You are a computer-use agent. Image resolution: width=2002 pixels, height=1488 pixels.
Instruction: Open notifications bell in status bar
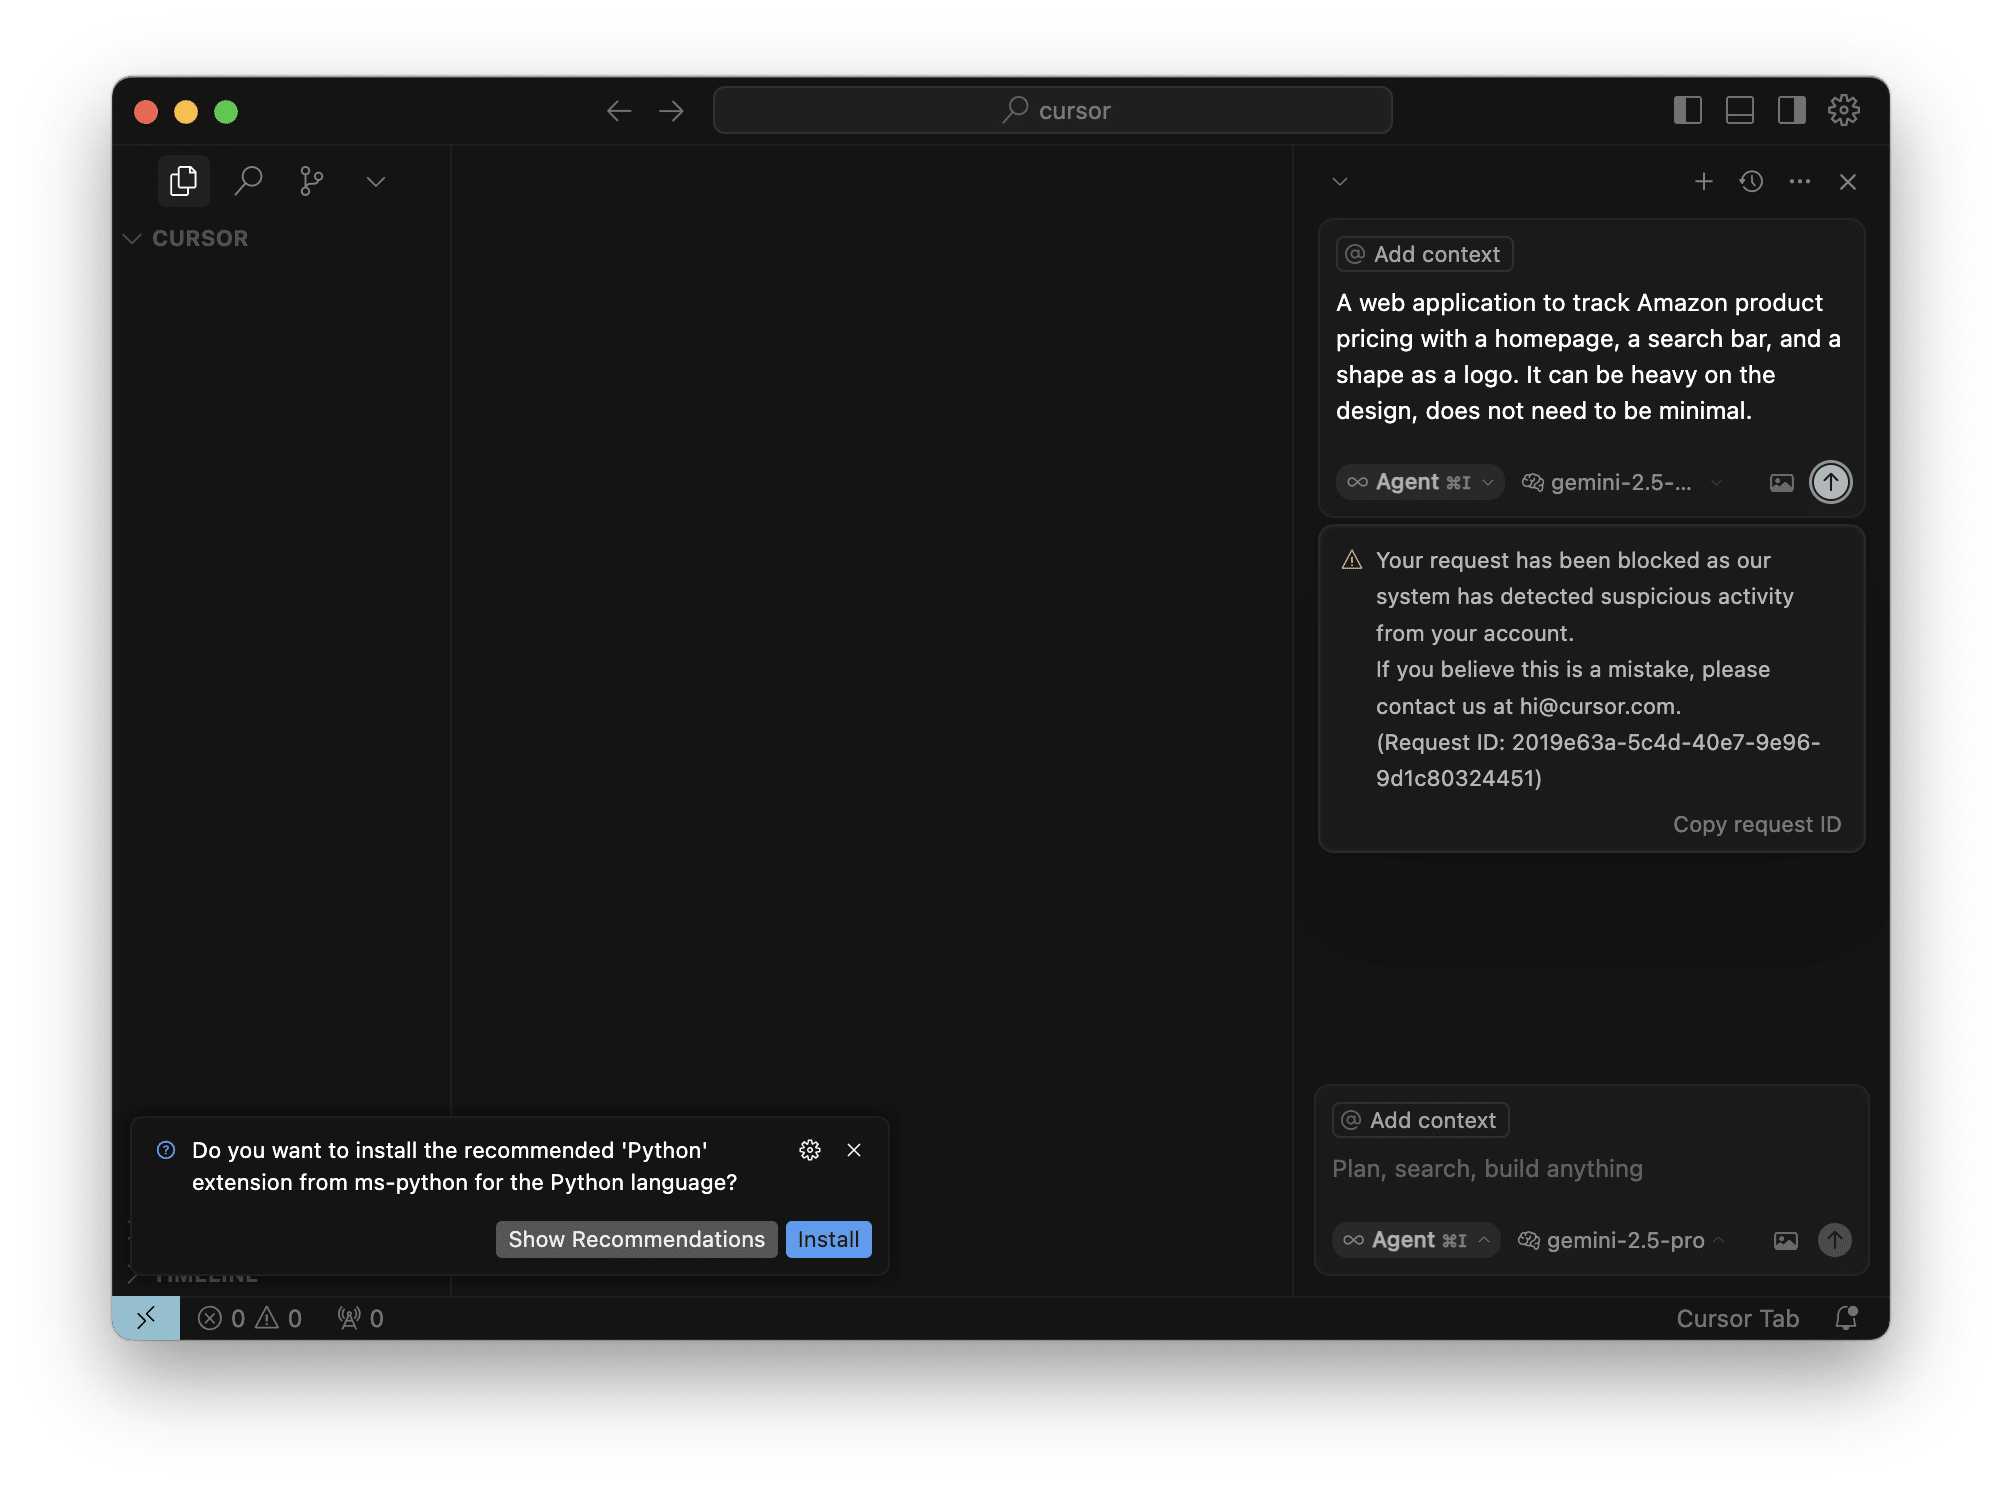[1846, 1318]
